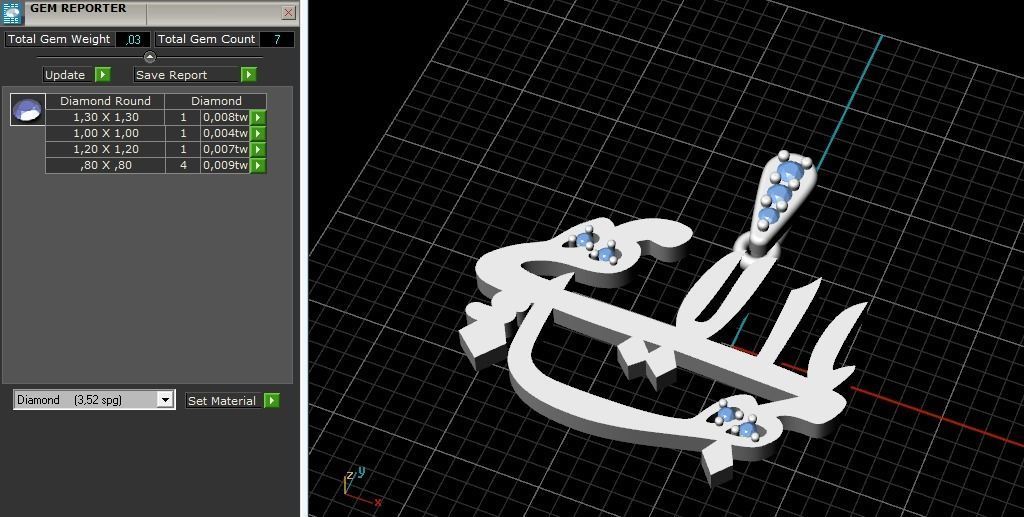Click the green arrow next to Set Material
The width and height of the screenshot is (1024, 517).
tap(272, 401)
